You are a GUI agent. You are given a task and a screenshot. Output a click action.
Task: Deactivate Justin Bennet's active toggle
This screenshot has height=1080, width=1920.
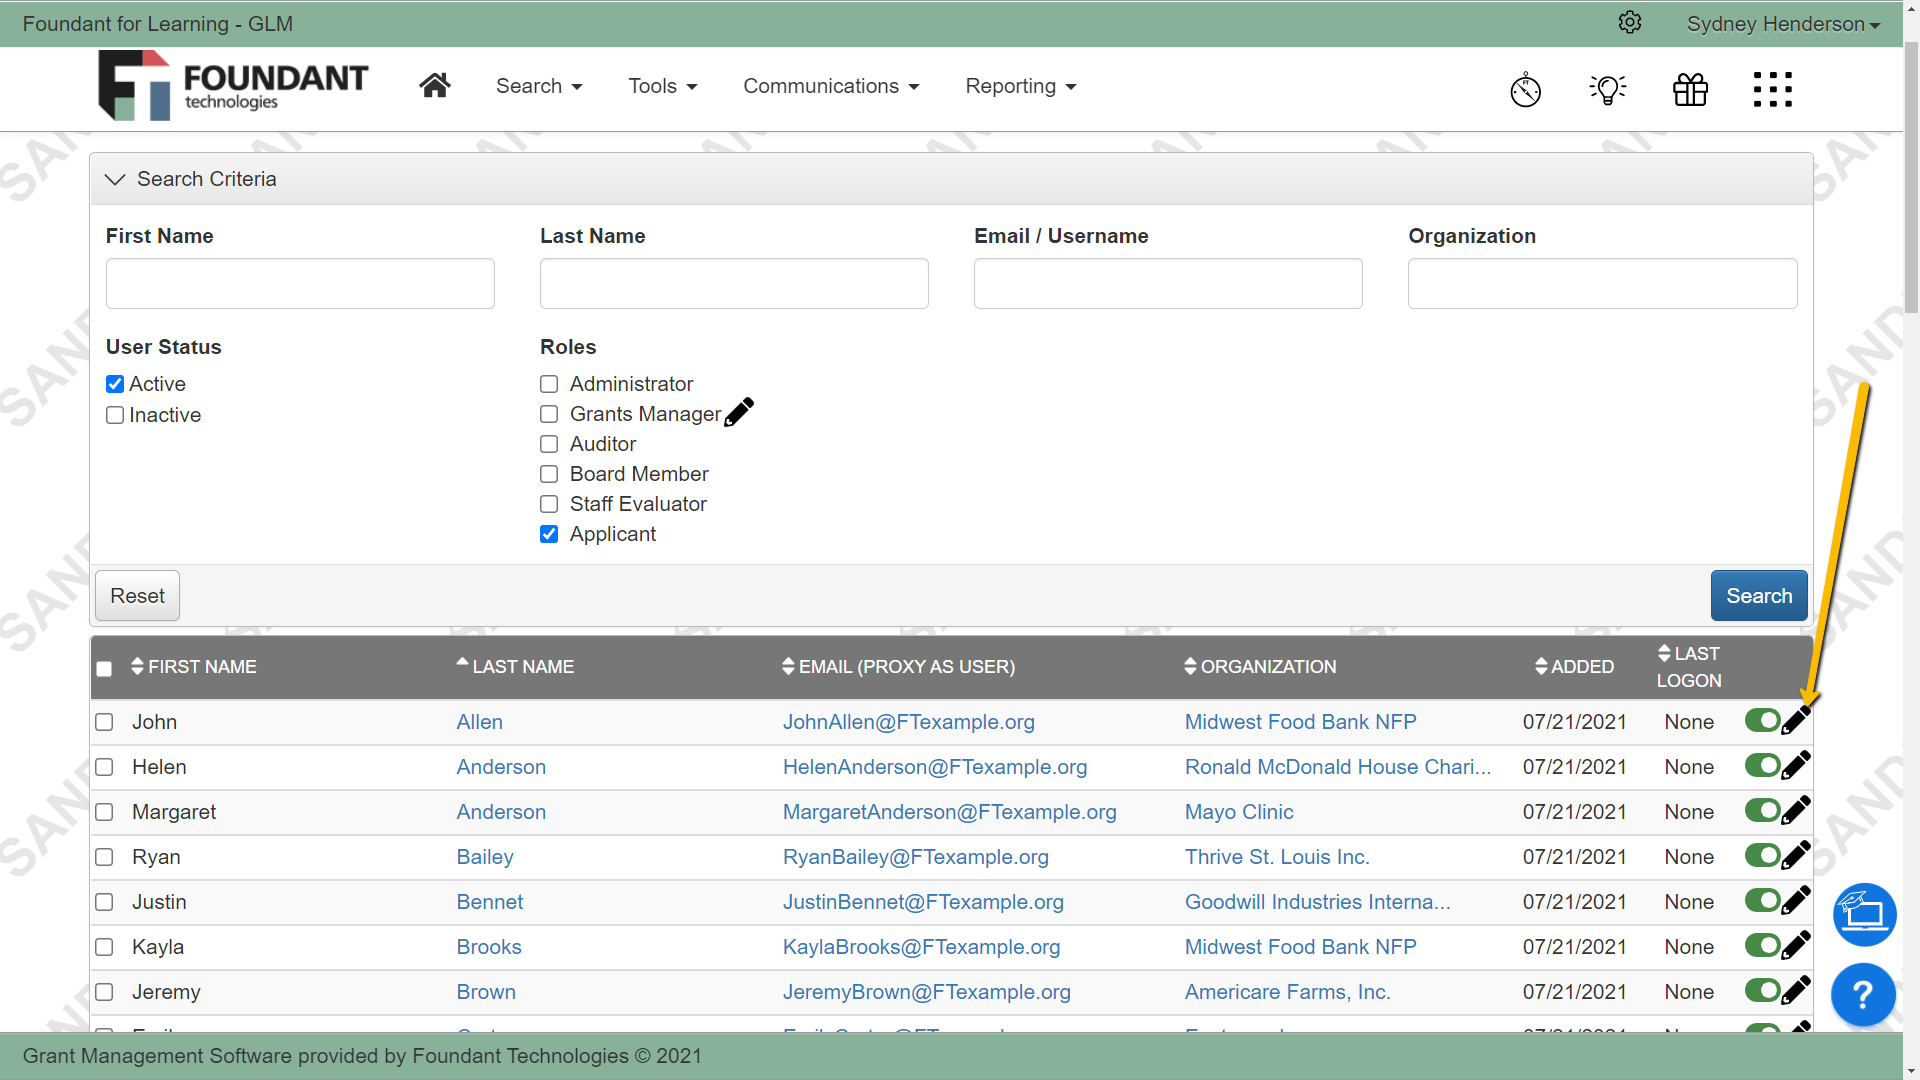pyautogui.click(x=1762, y=900)
